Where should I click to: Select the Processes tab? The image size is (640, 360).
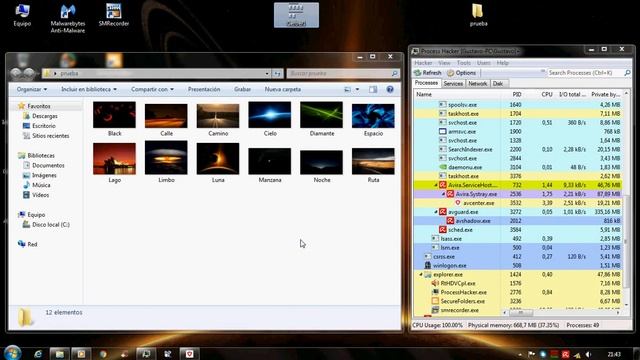[x=426, y=83]
